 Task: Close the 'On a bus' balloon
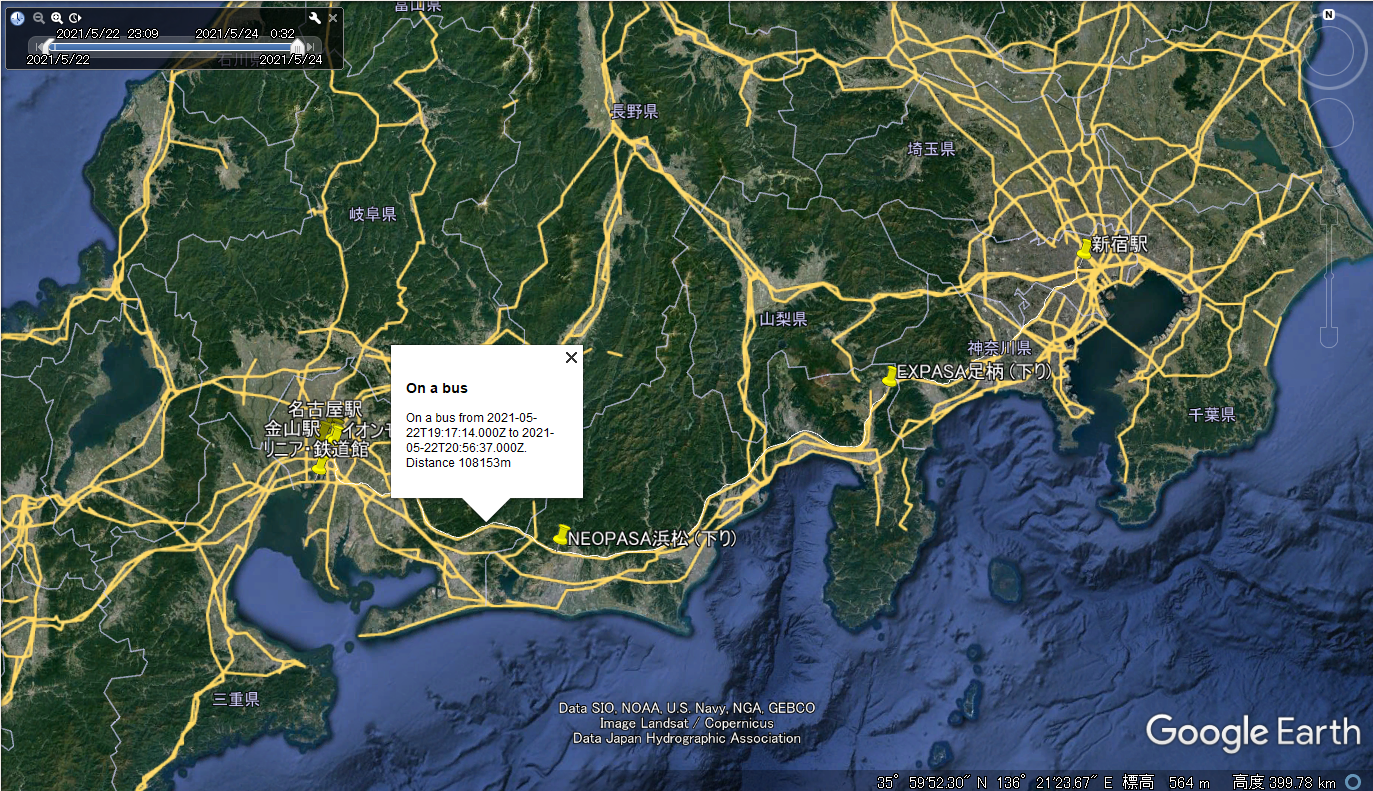571,357
